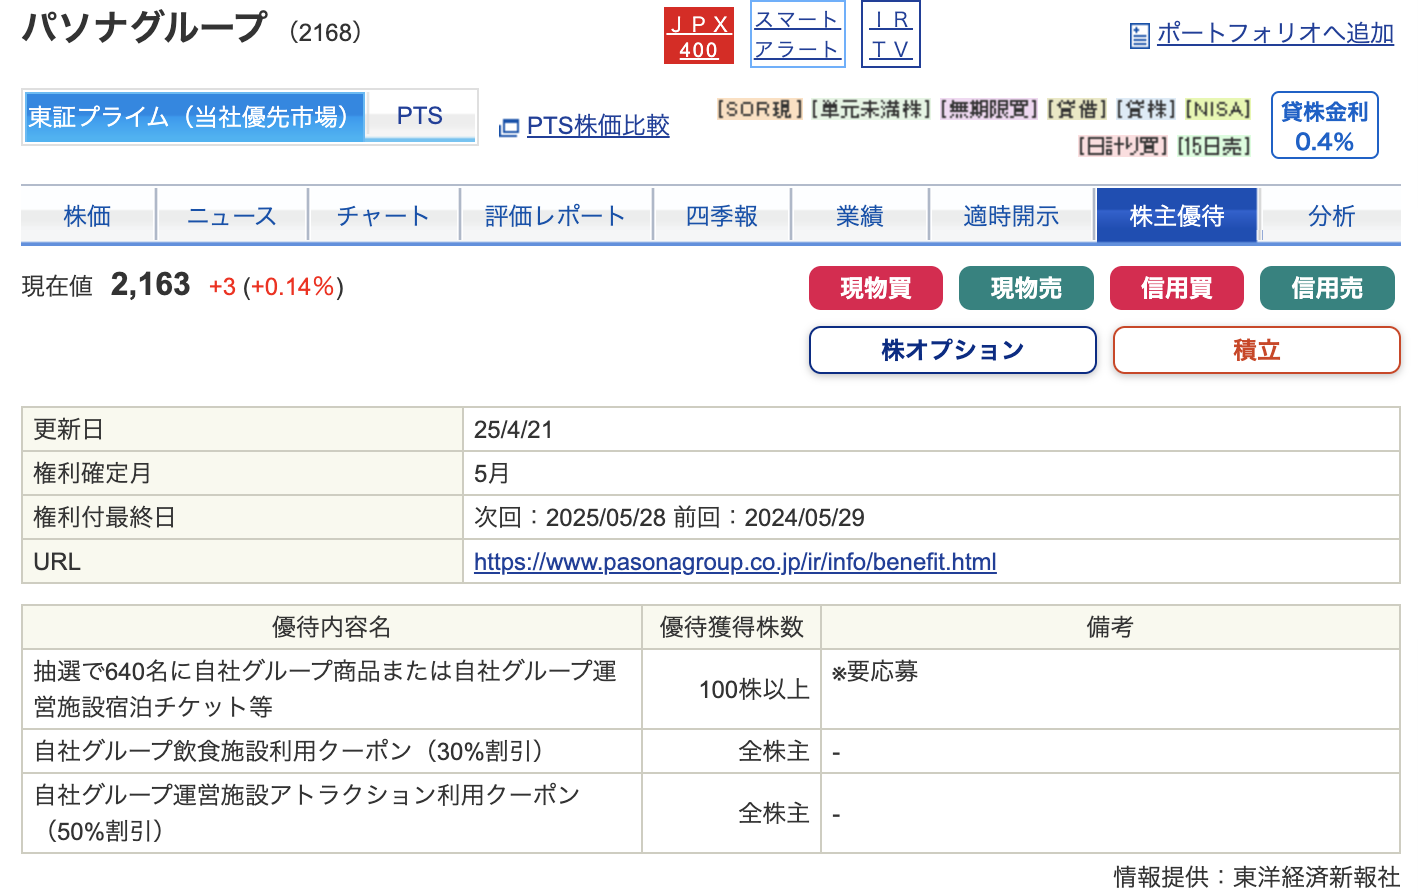
Task: Click the current price 2,163
Action: pos(151,285)
